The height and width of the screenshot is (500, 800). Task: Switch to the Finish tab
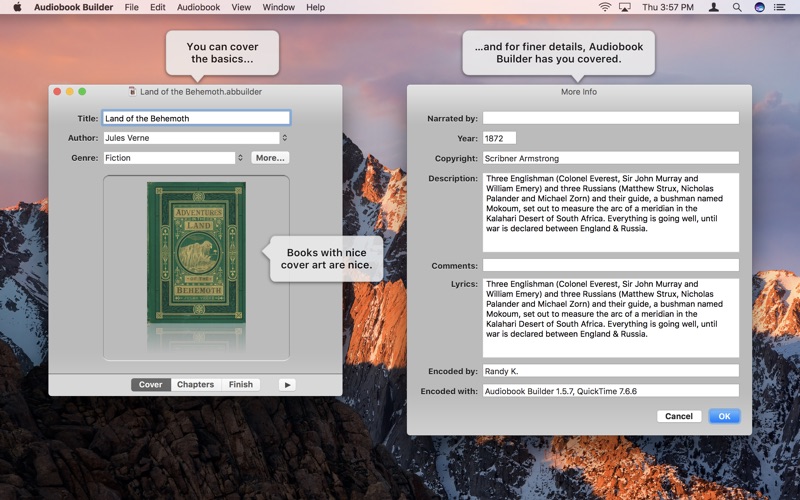pyautogui.click(x=241, y=385)
